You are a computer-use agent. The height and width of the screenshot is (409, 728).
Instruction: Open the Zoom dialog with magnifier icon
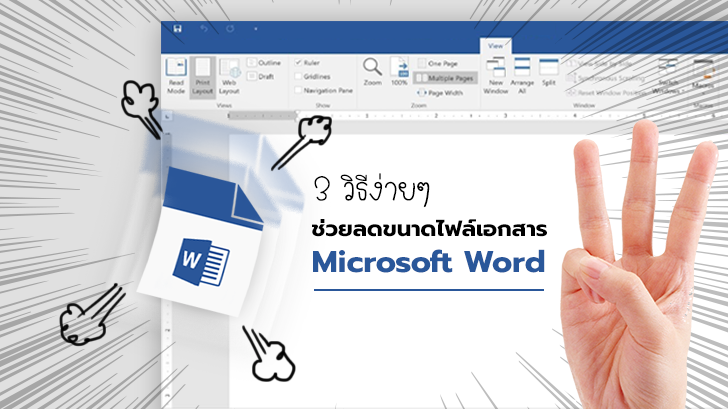tap(372, 72)
